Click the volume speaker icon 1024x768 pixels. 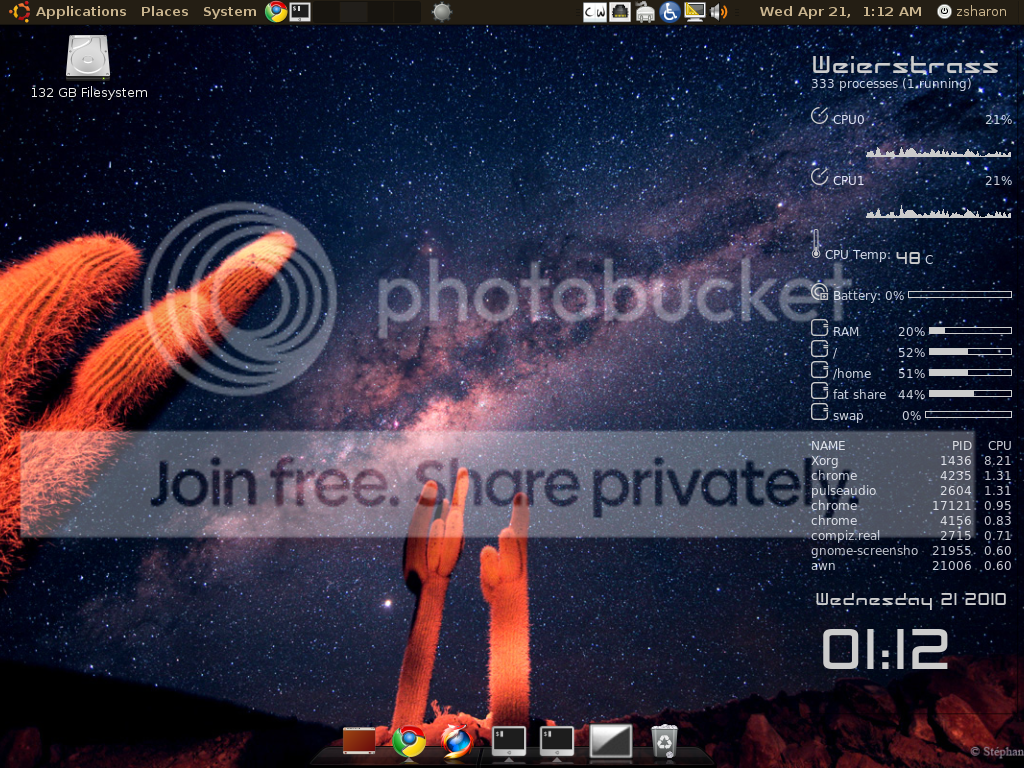tap(718, 12)
